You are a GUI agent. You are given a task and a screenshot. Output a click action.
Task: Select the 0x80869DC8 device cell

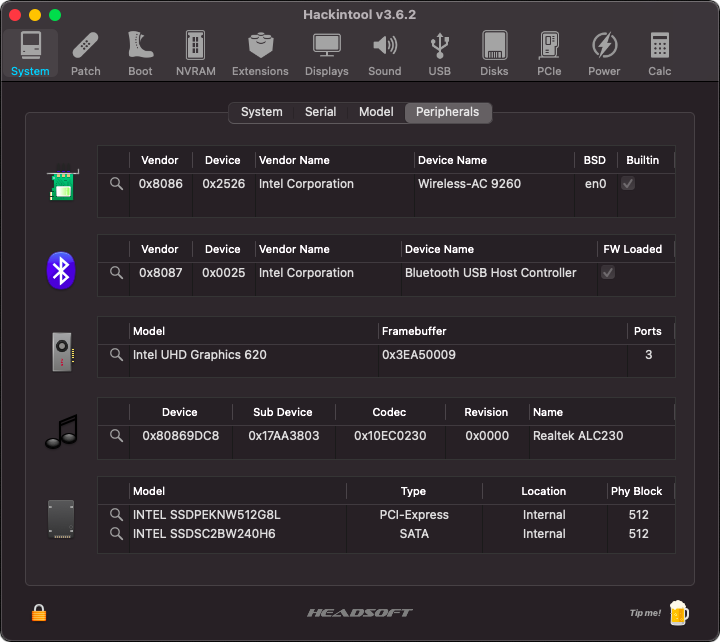181,436
